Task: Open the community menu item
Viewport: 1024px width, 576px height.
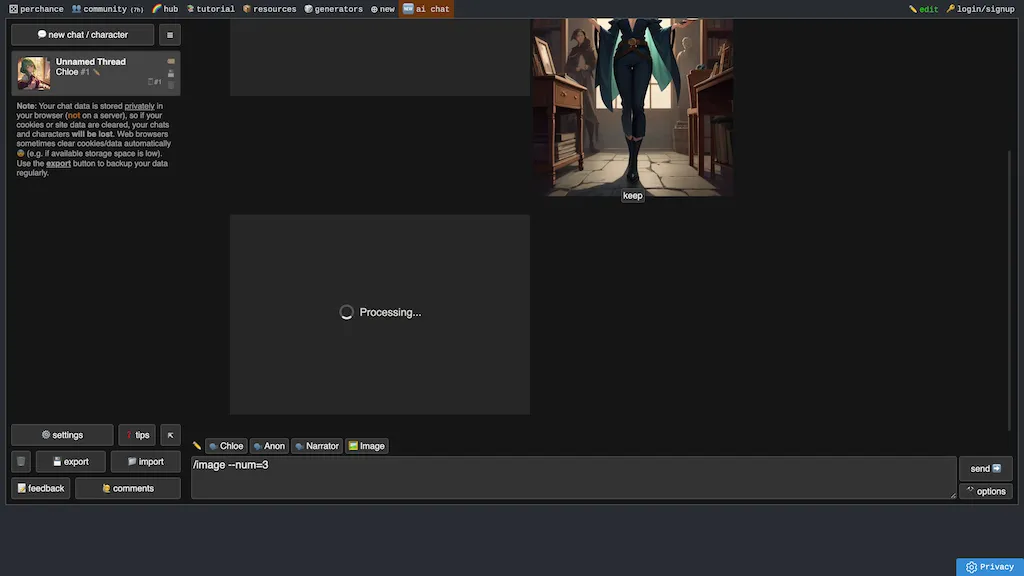Action: click(107, 9)
